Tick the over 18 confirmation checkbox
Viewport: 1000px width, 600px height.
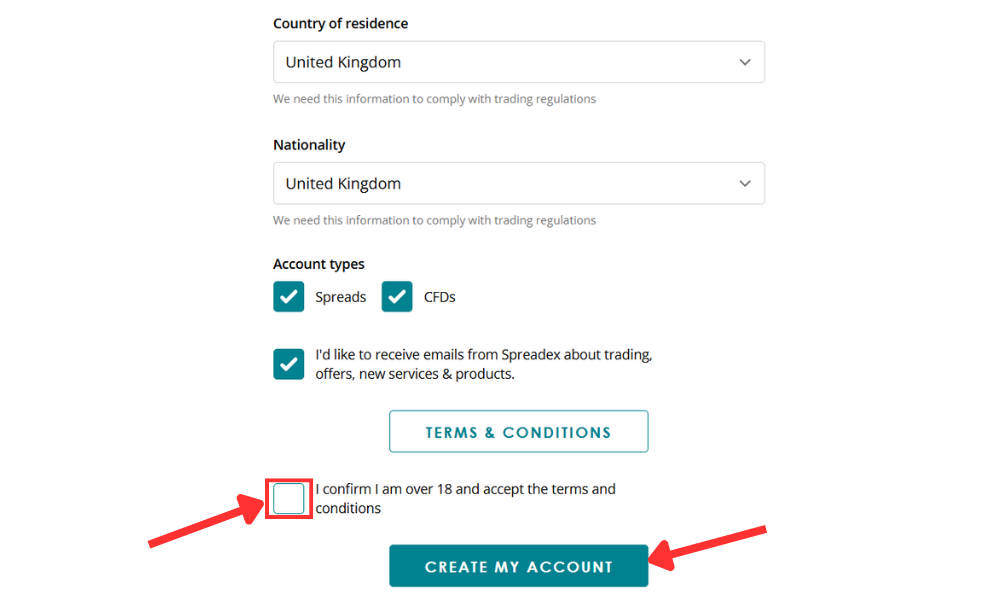(x=289, y=498)
